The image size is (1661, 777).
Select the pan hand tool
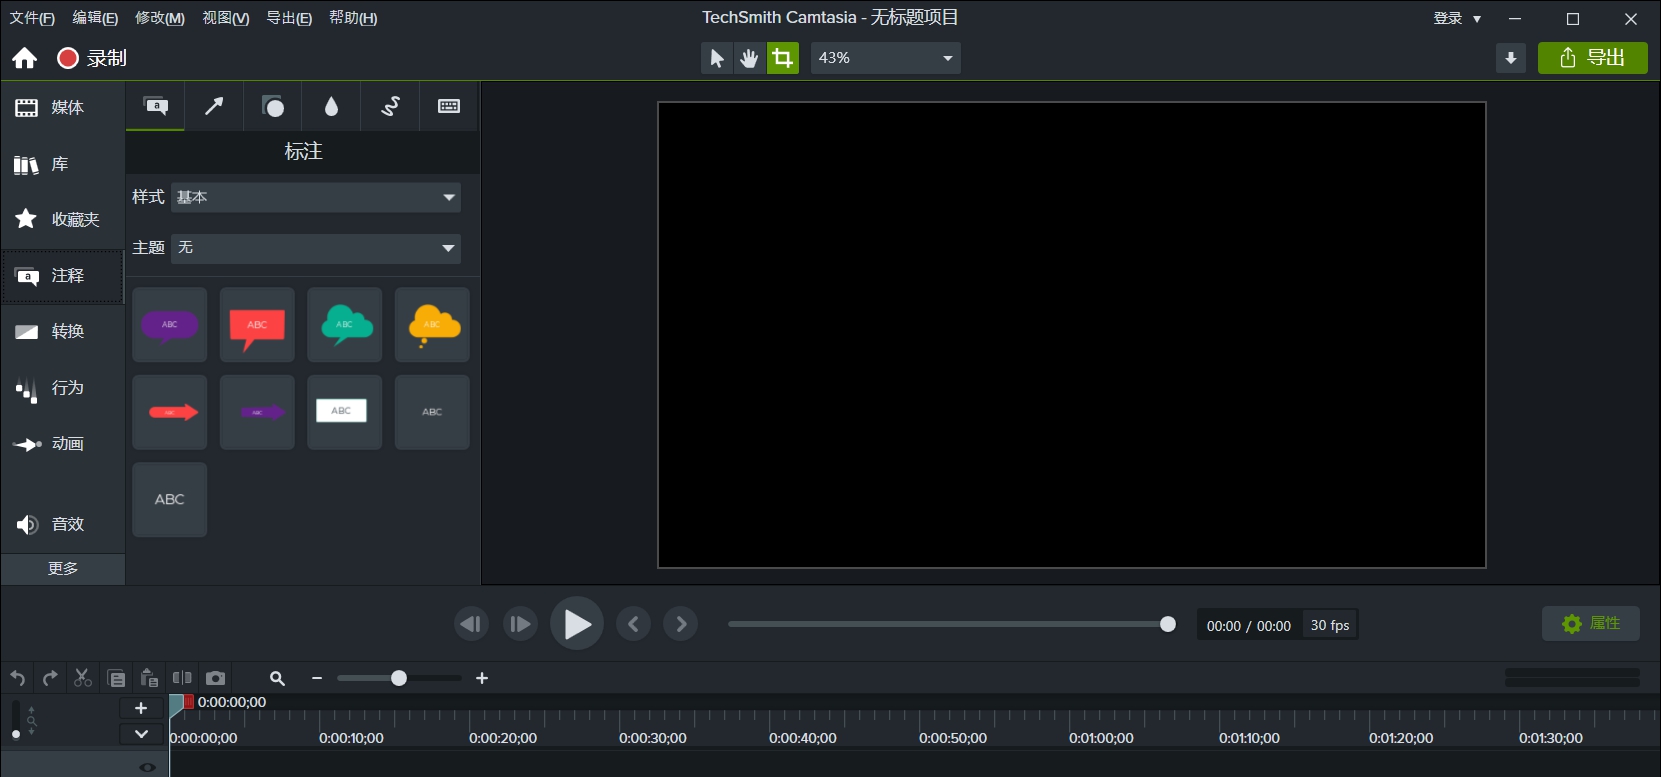749,58
